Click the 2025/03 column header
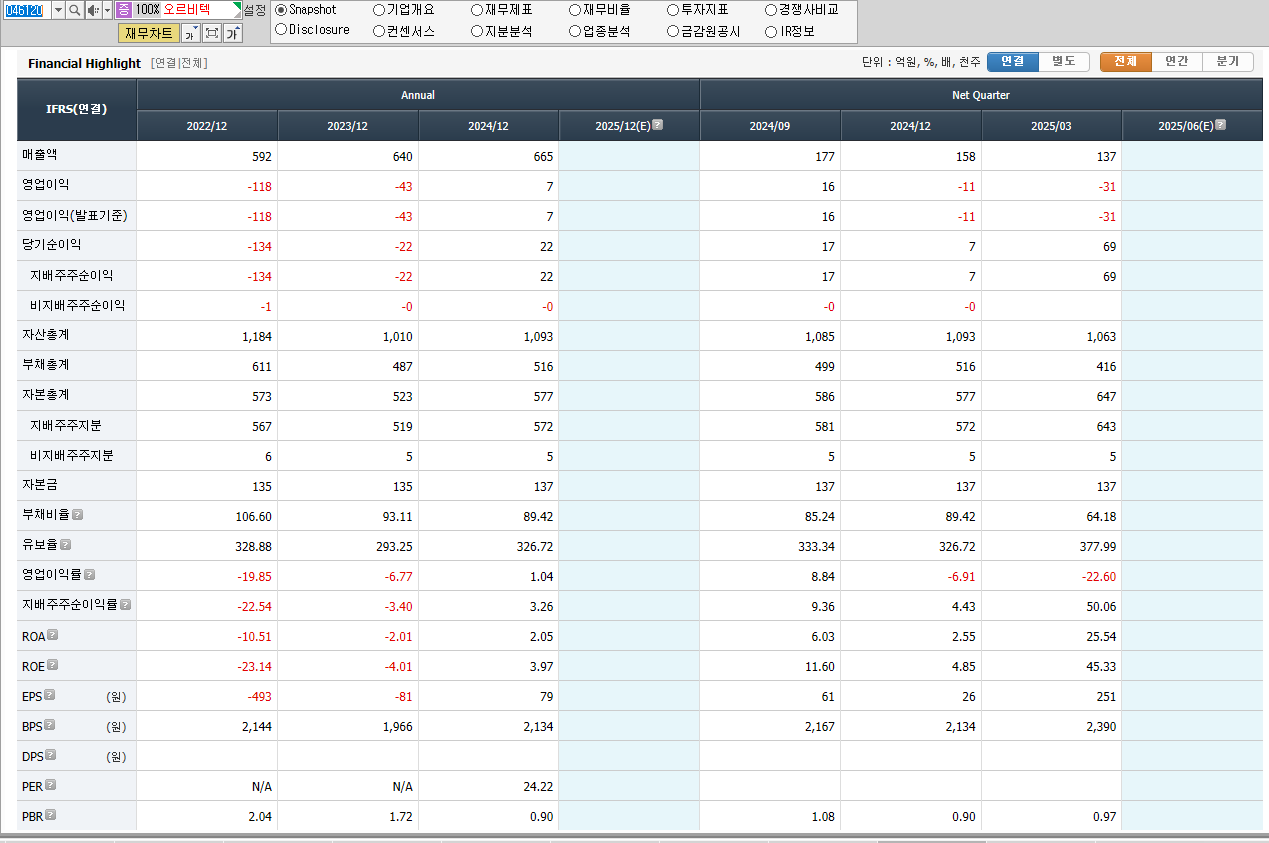The width and height of the screenshot is (1269, 843). 1051,126
